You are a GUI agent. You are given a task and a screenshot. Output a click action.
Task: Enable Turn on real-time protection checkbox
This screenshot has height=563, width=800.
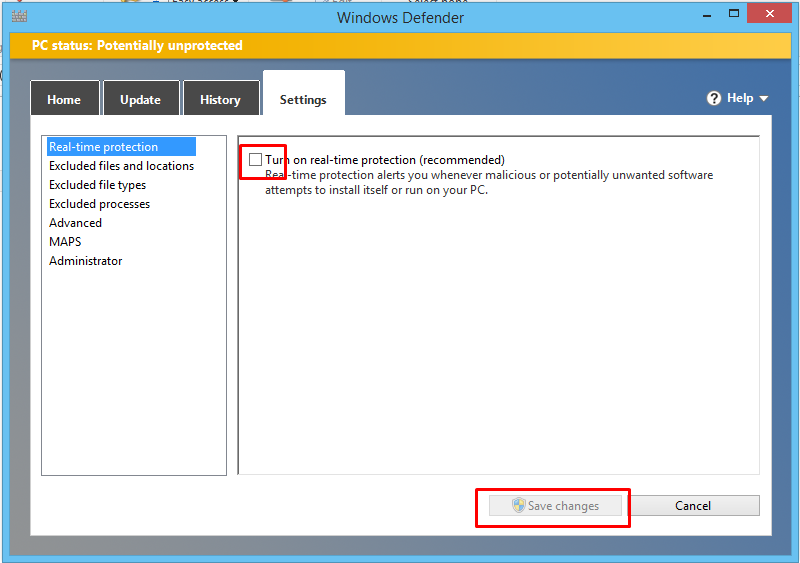point(255,160)
